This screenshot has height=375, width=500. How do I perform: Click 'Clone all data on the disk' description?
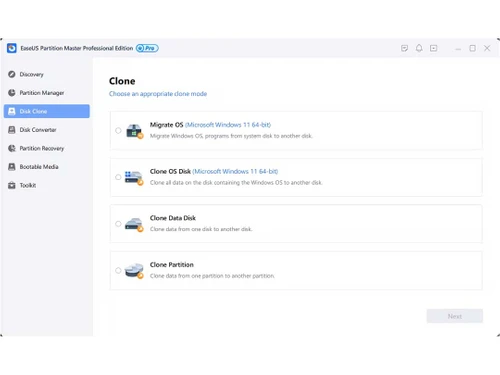click(x=236, y=183)
